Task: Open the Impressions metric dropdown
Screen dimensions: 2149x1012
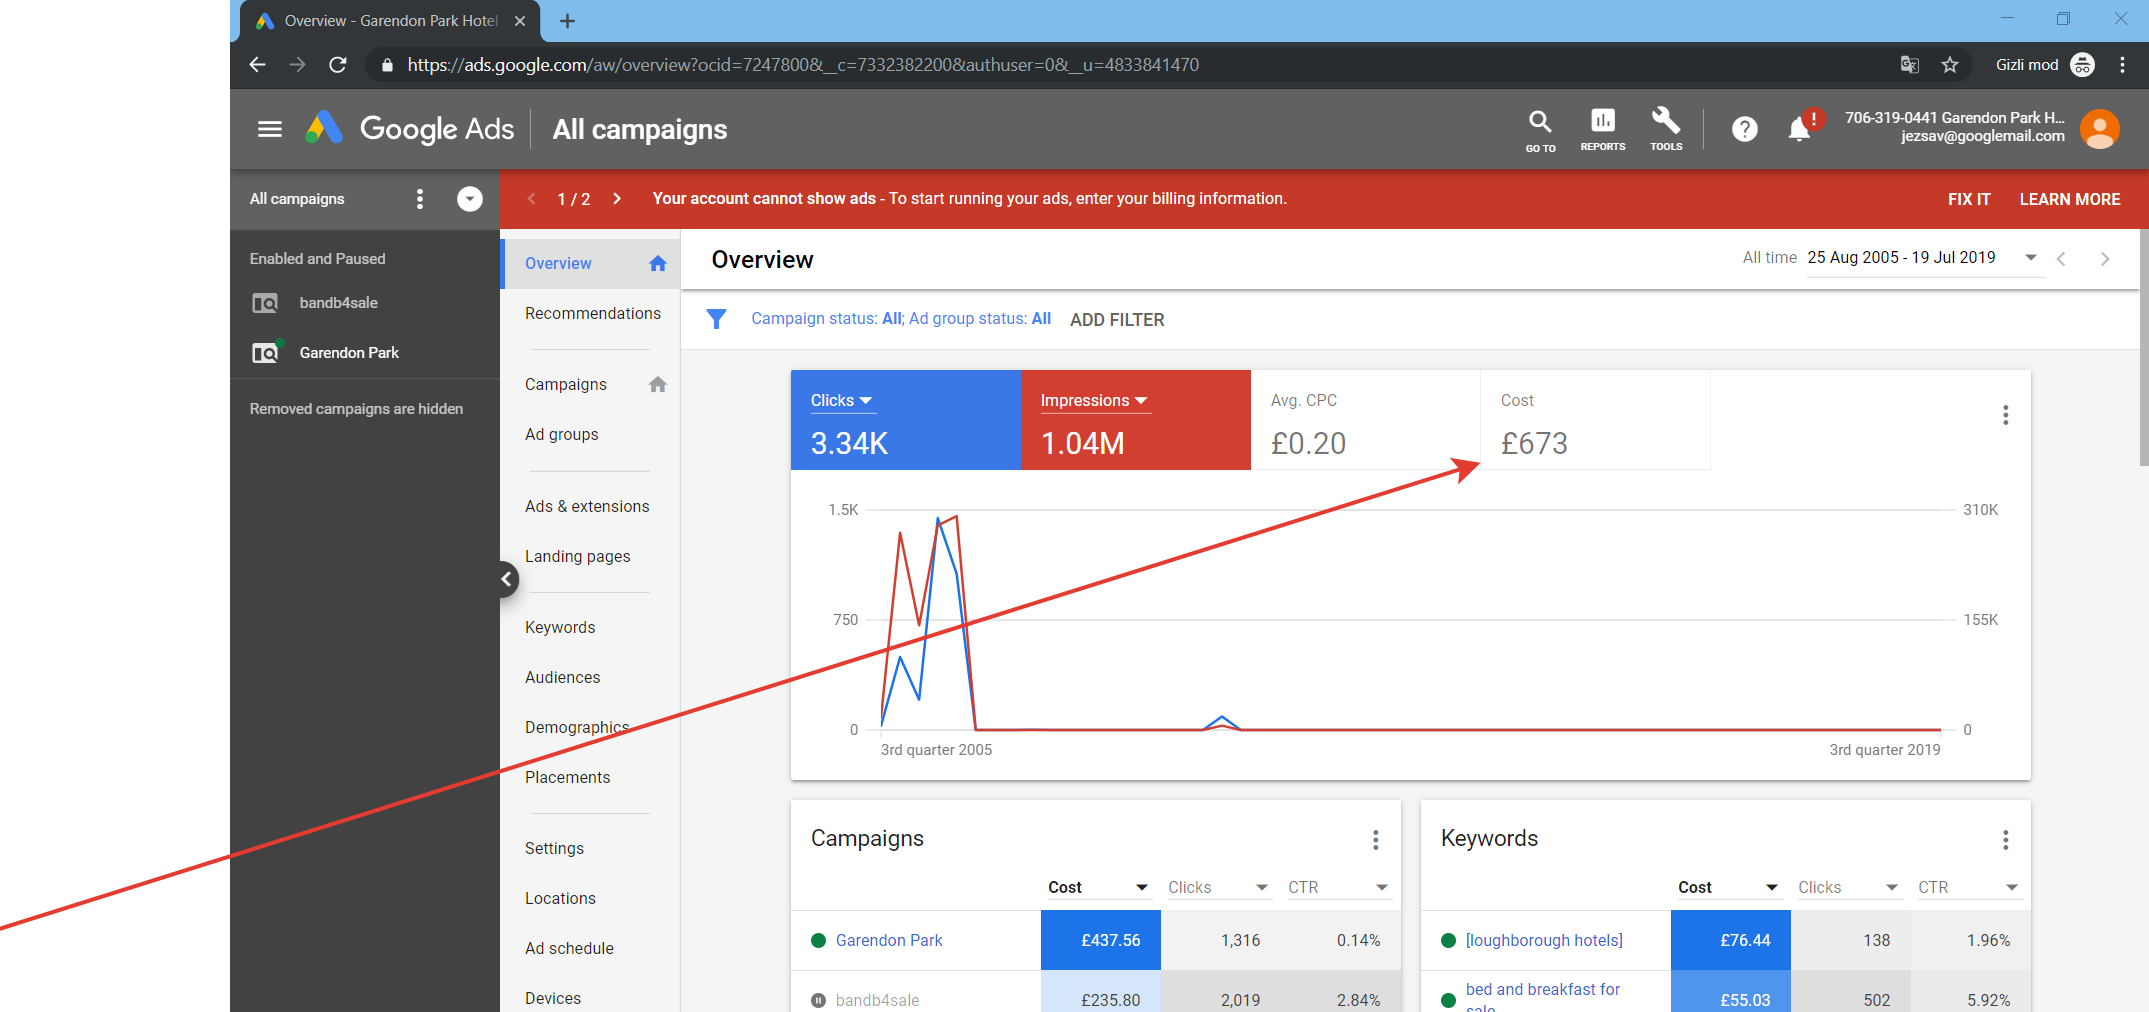Action: point(1094,401)
